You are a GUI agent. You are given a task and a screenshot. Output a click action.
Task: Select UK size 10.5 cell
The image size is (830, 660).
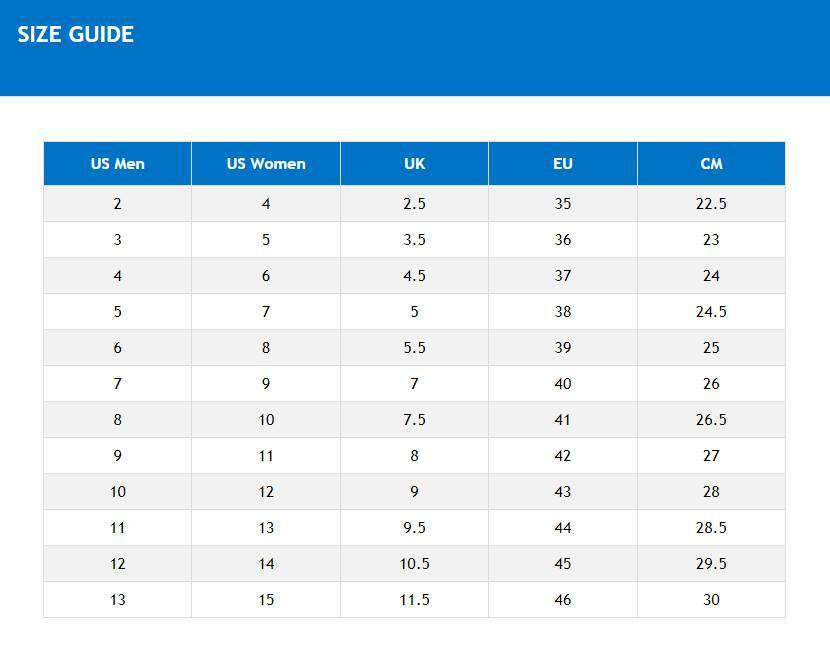(414, 564)
